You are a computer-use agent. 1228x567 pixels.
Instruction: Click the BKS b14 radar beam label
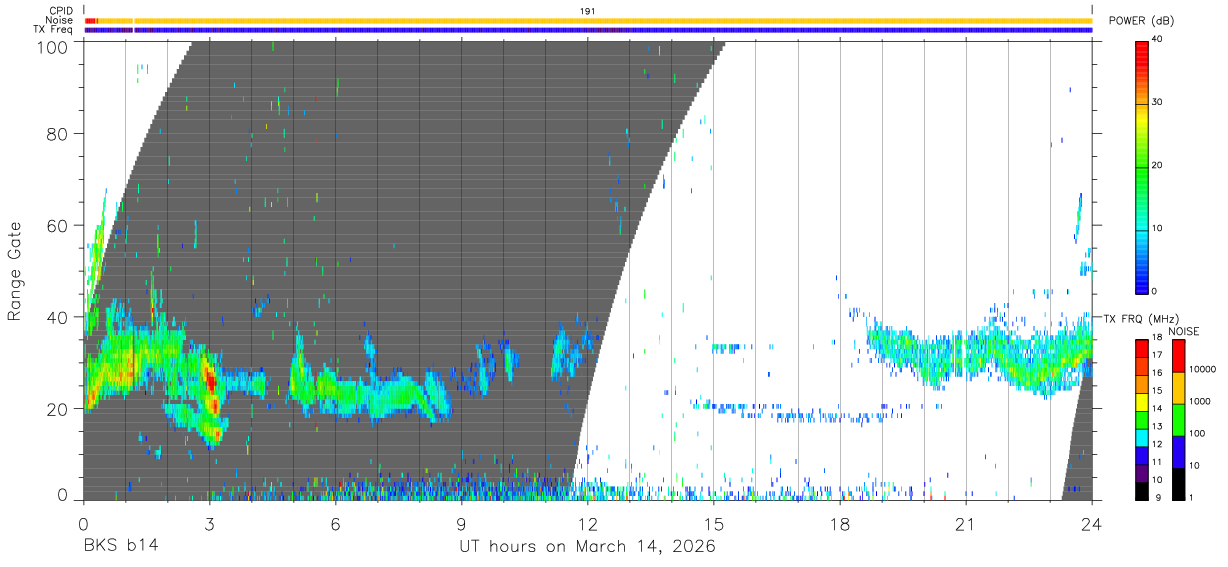point(120,547)
